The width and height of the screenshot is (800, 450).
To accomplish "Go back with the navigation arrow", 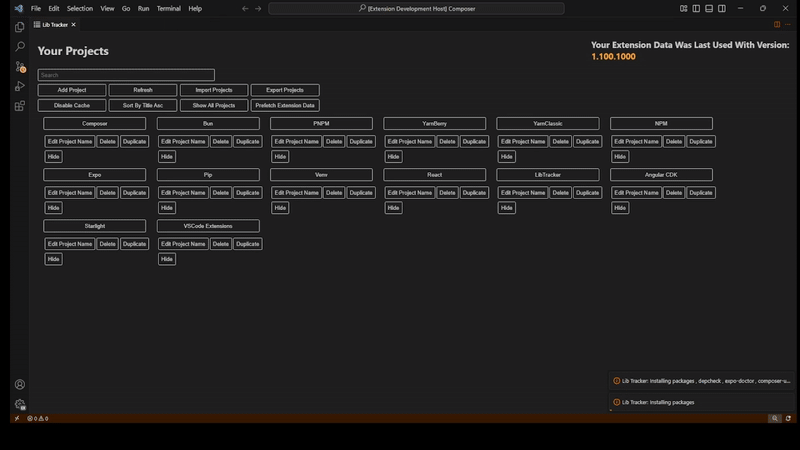I will tap(245, 8).
